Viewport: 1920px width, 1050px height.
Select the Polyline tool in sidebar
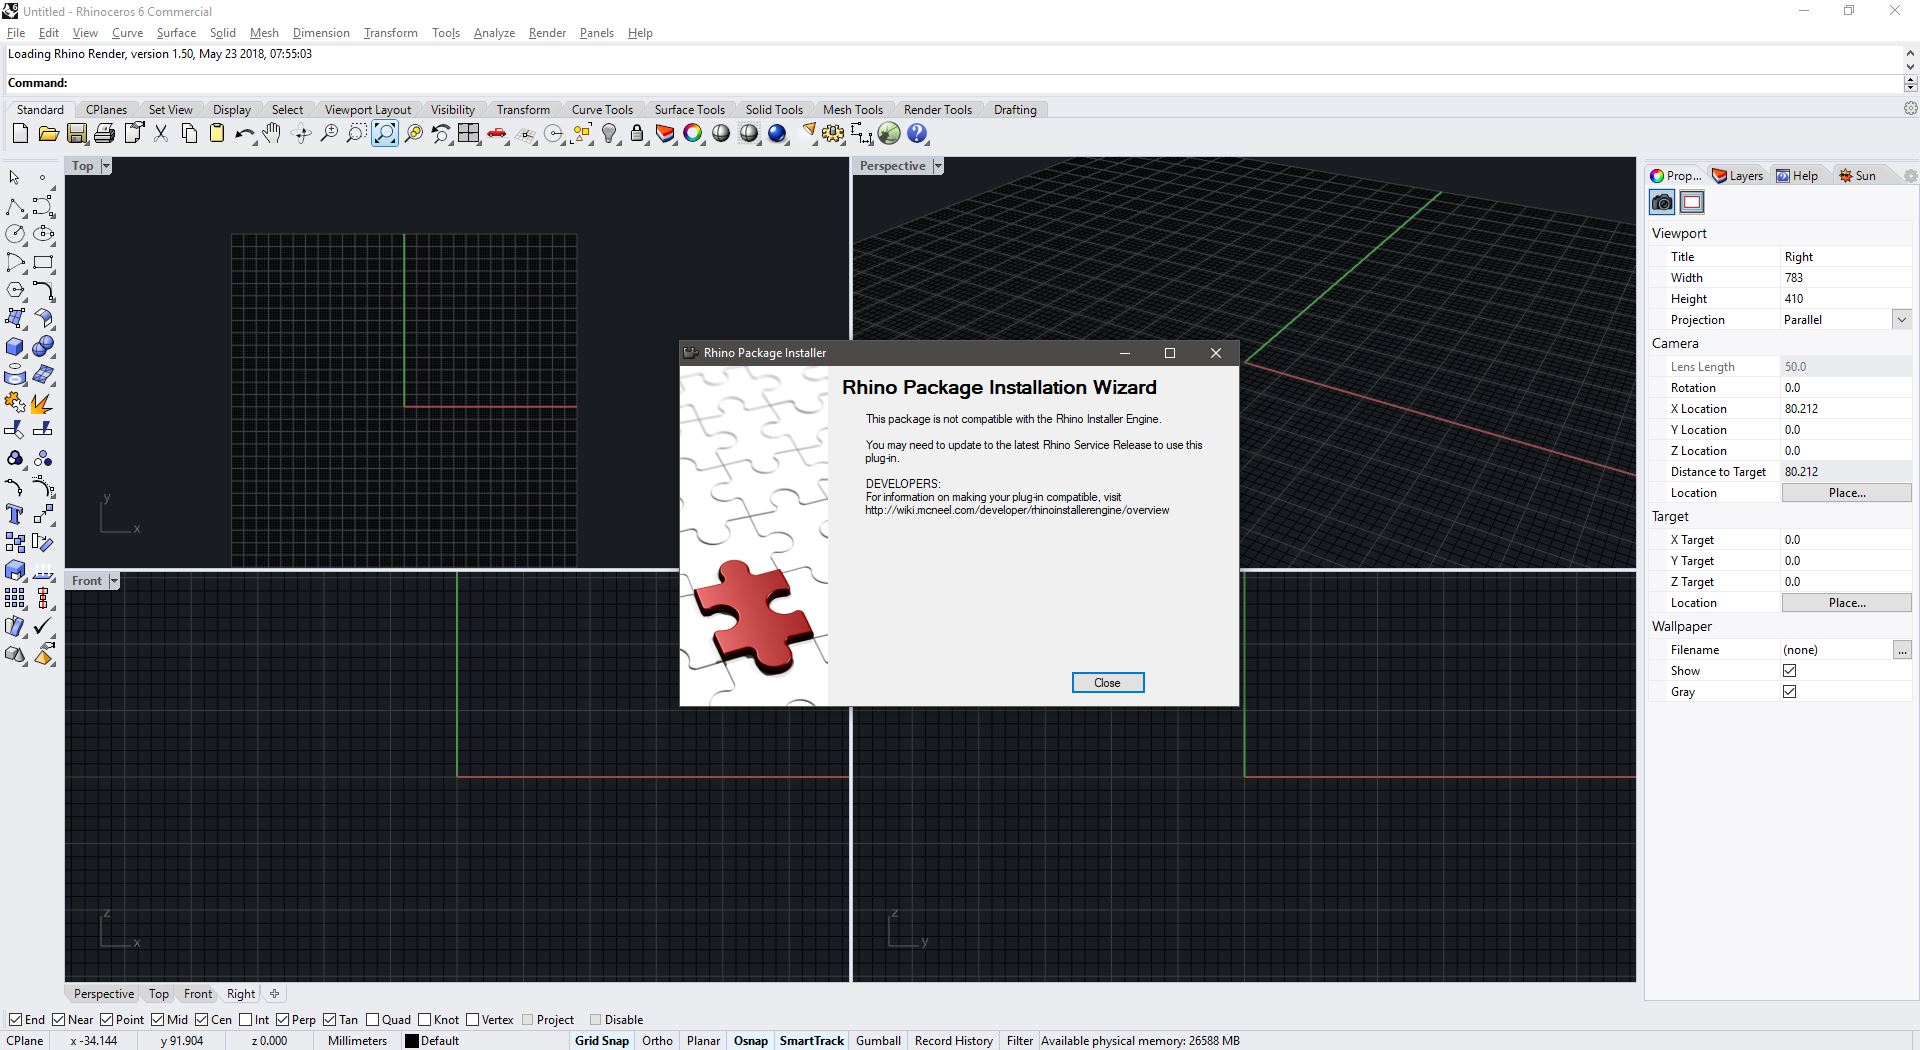click(15, 207)
